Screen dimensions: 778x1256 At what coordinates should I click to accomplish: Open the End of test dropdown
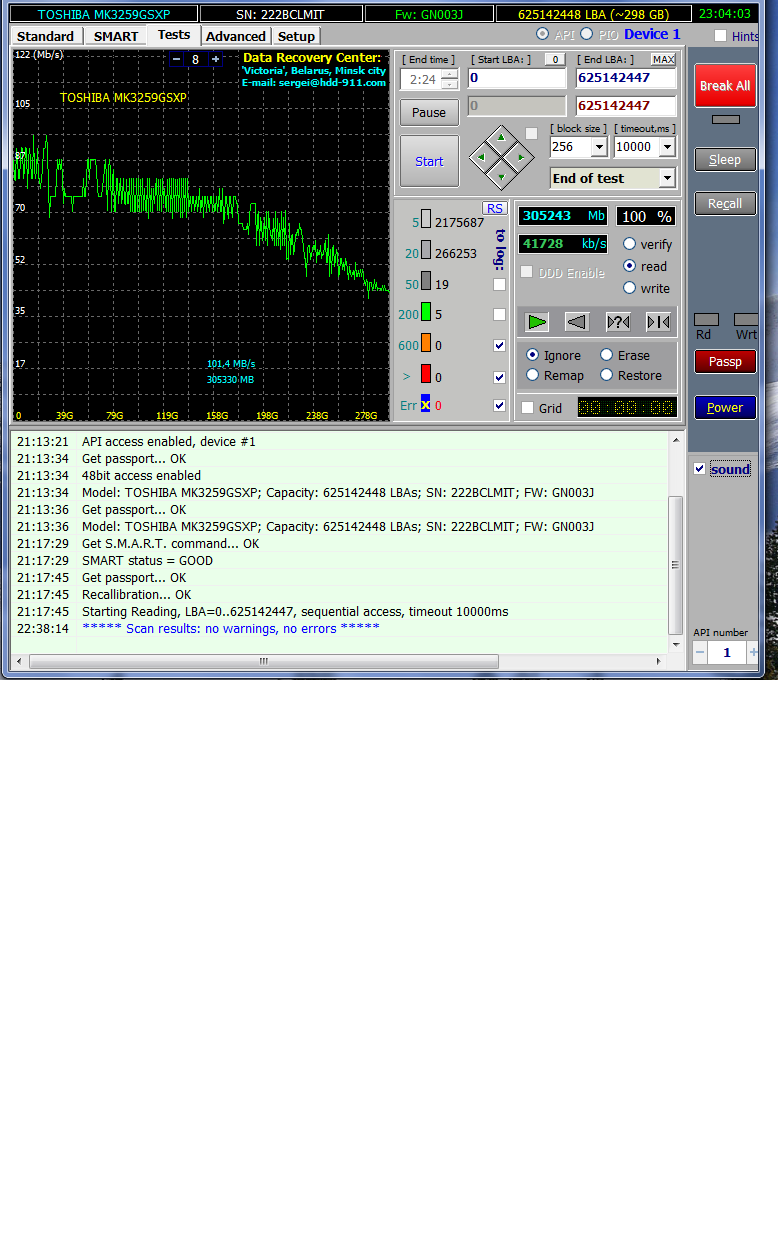667,178
